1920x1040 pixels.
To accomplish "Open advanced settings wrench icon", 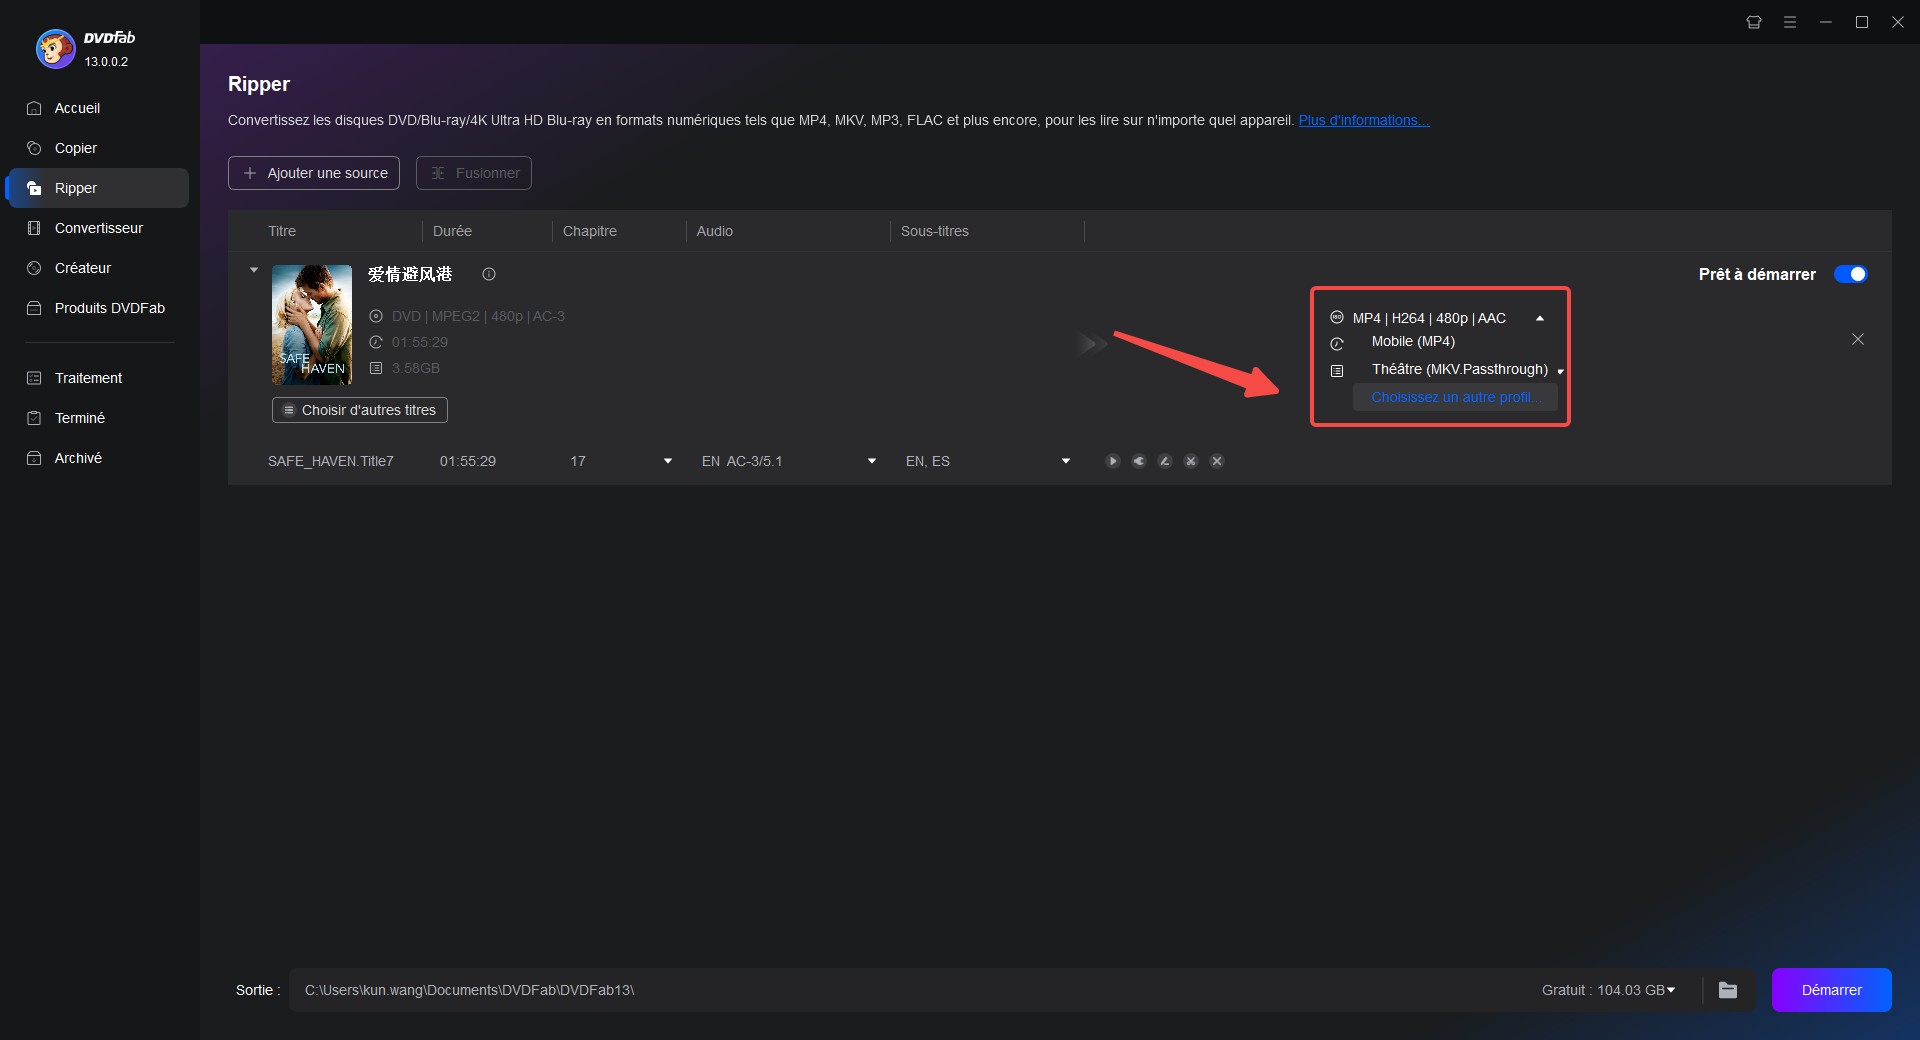I will 1139,461.
